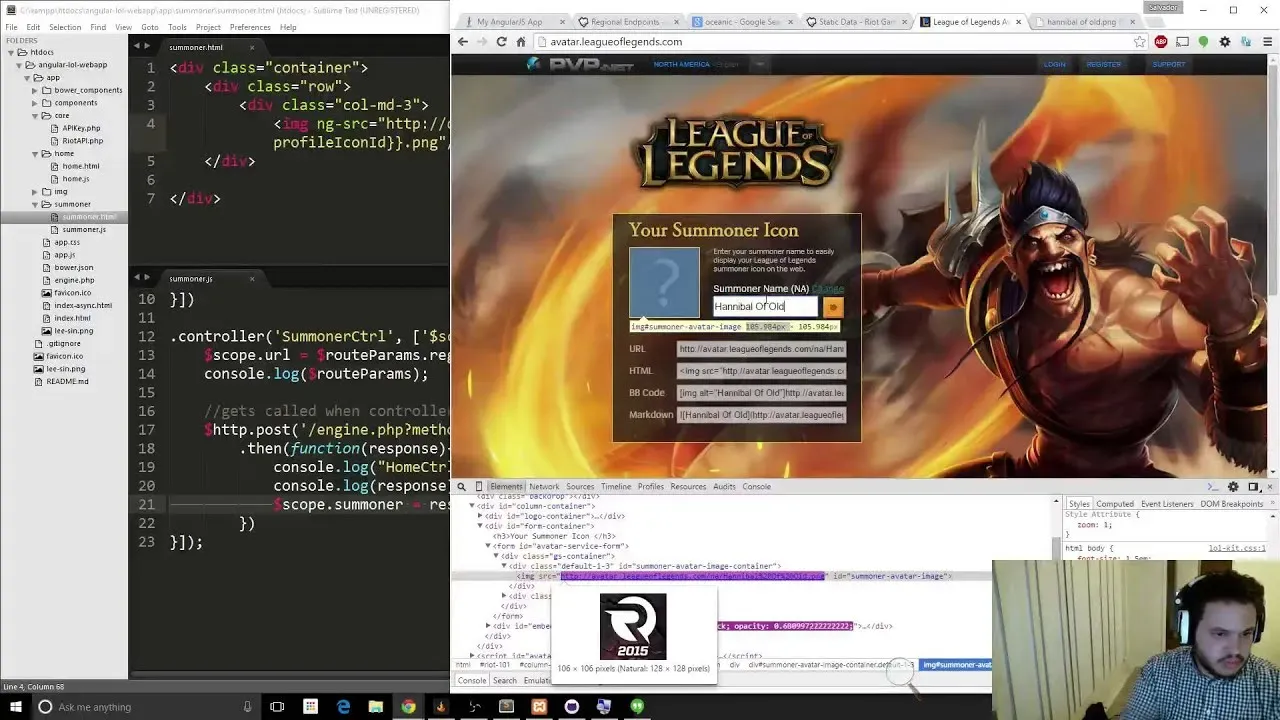Open the Chrome hamburger menu
Viewport: 1280px width, 720px height.
pyautogui.click(x=1267, y=42)
